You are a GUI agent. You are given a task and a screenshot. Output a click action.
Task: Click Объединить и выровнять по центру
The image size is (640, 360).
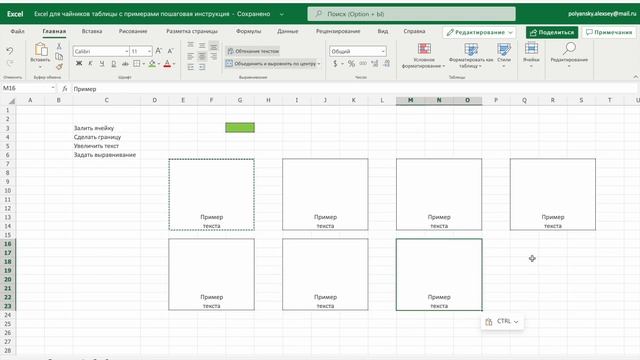click(x=271, y=64)
